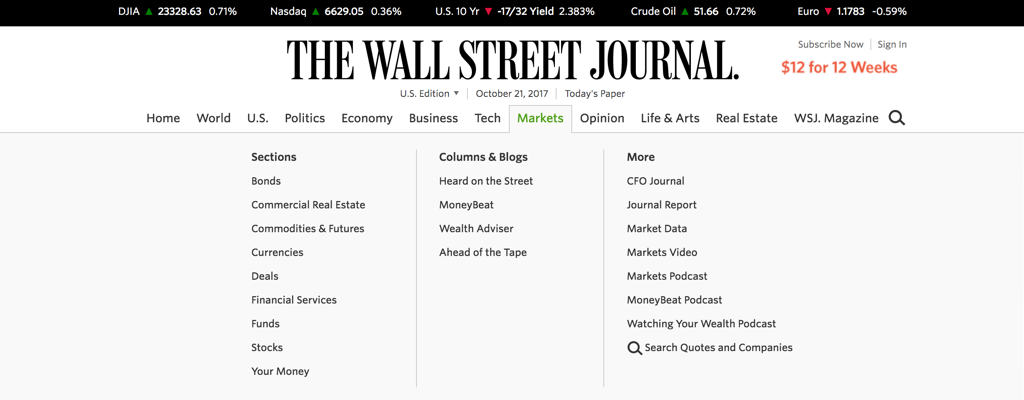Click the green up arrow next to Crude Oil
This screenshot has width=1024, height=400.
click(x=684, y=11)
